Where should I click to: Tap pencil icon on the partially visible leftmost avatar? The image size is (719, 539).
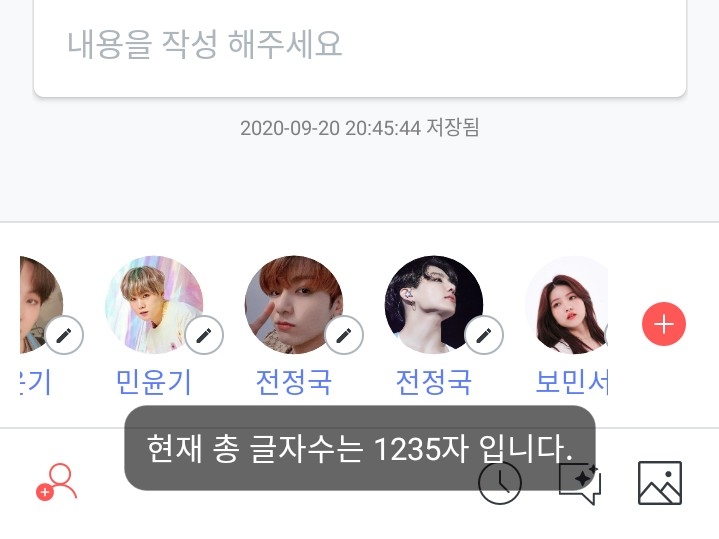[64, 335]
